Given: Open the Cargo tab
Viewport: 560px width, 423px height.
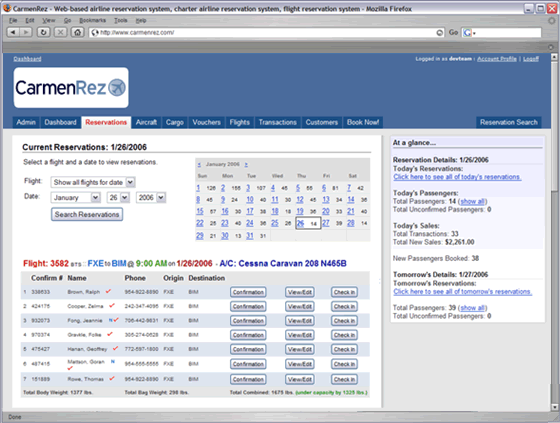Looking at the screenshot, I should (x=175, y=122).
